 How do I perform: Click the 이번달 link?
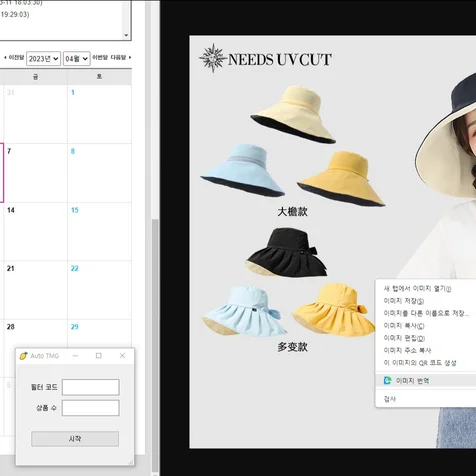[x=100, y=58]
